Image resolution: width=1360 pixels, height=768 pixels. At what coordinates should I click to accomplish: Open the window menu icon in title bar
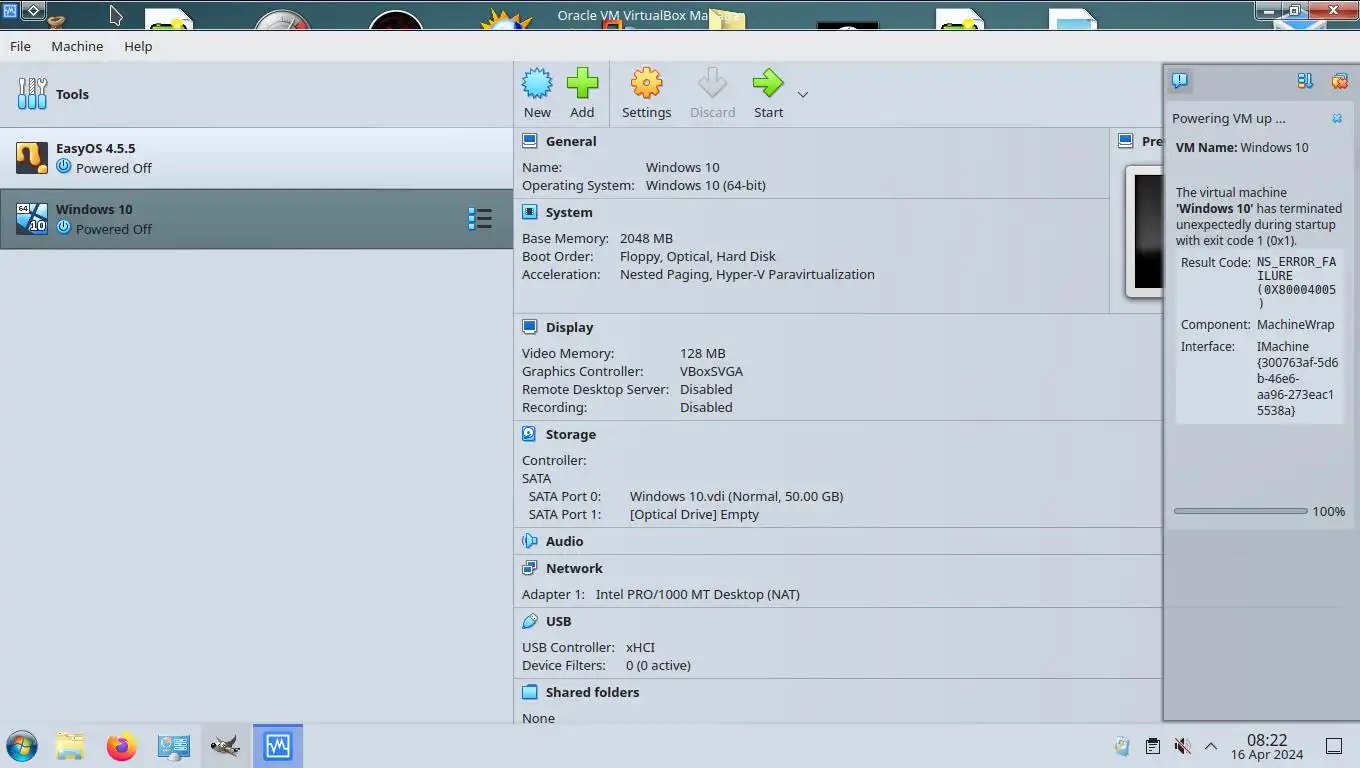33,12
